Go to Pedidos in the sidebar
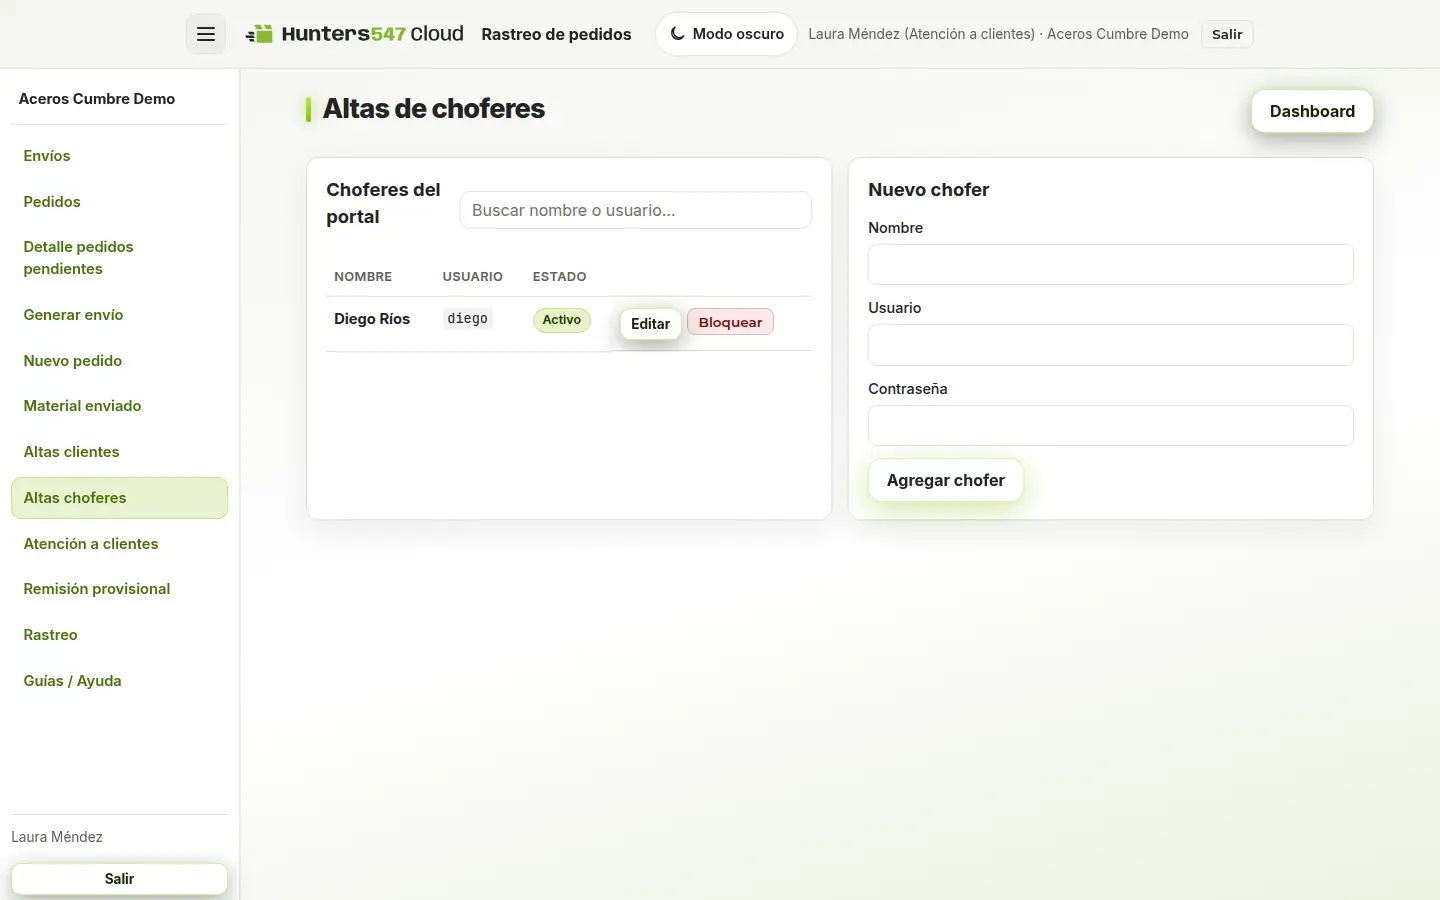 tap(119, 202)
